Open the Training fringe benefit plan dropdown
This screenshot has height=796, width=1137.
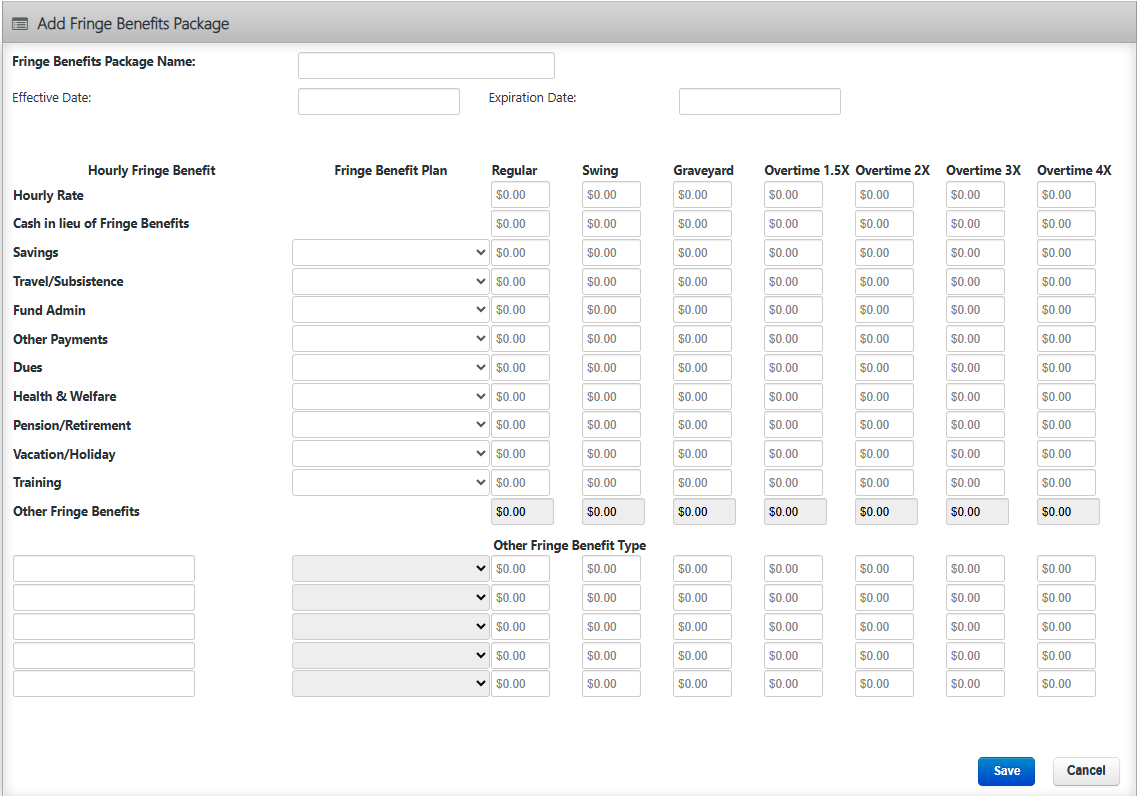tap(390, 483)
